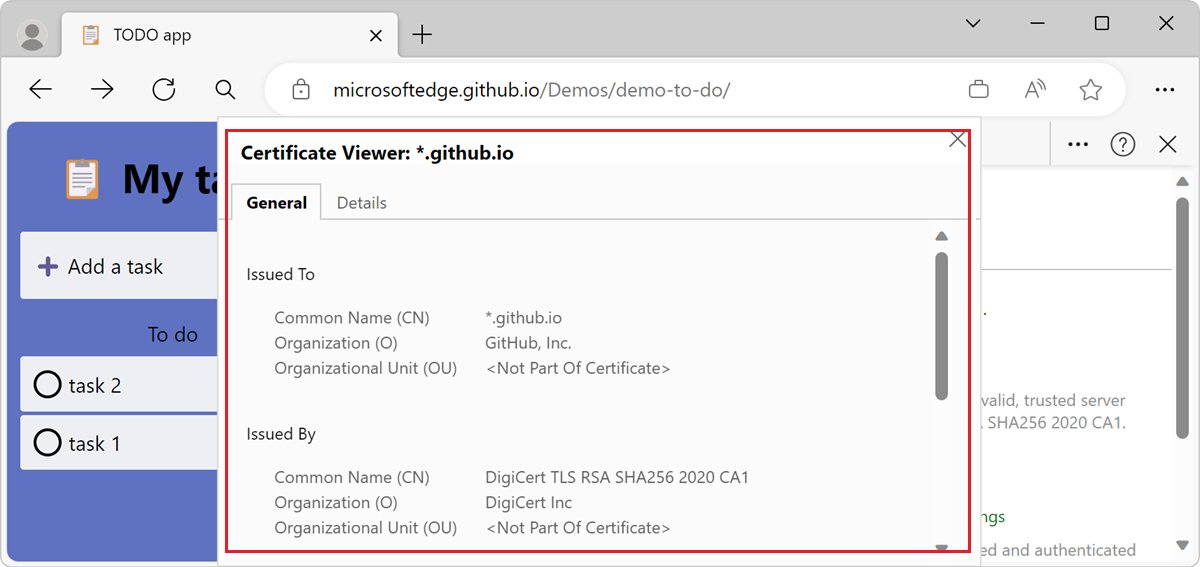This screenshot has width=1200, height=567.
Task: Click the browser profile avatar icon
Action: coord(33,36)
